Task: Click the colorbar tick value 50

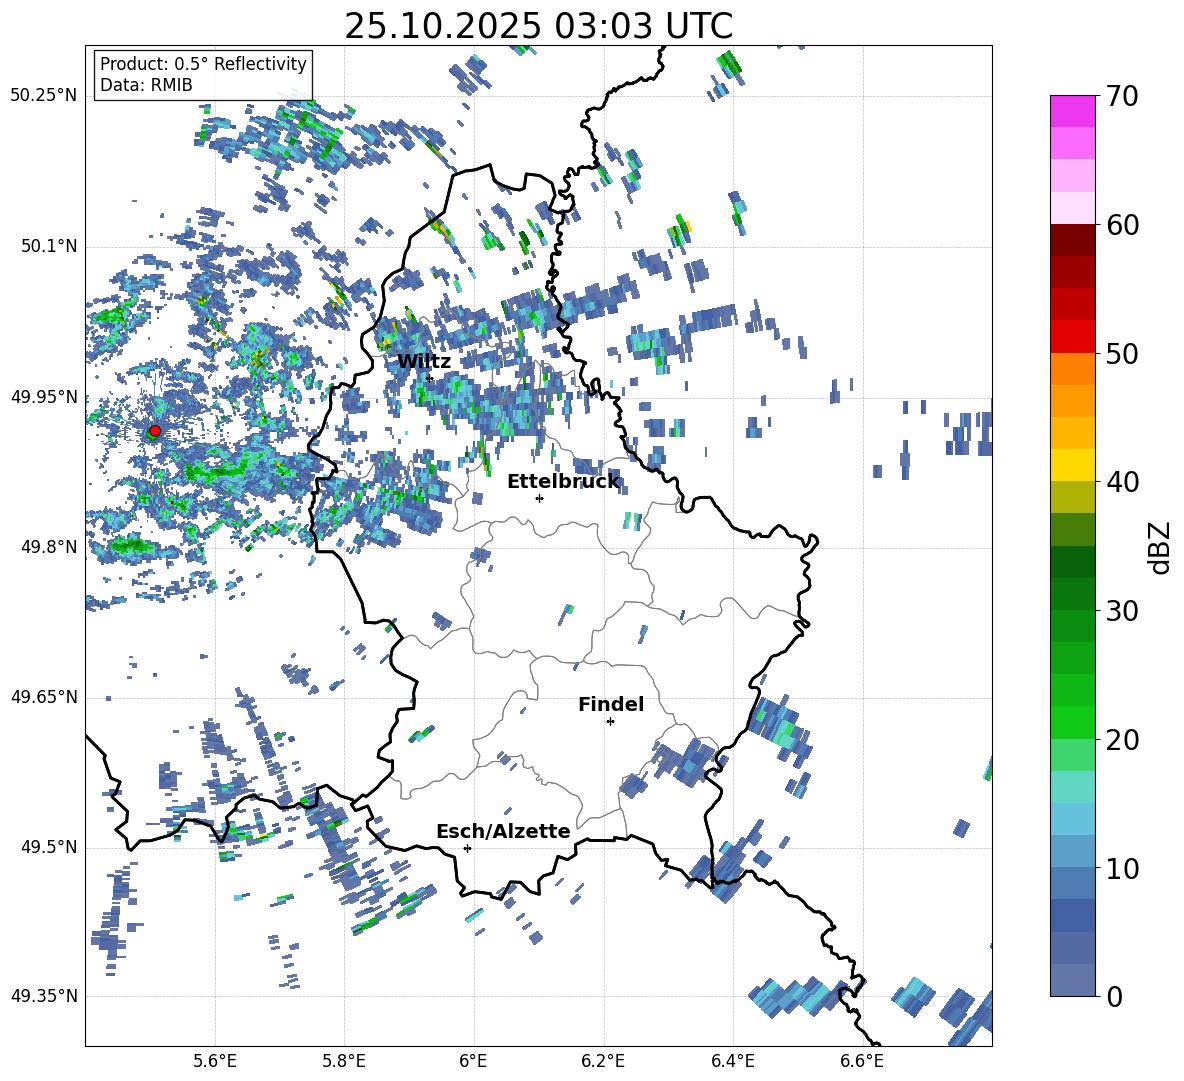Action: (1122, 354)
